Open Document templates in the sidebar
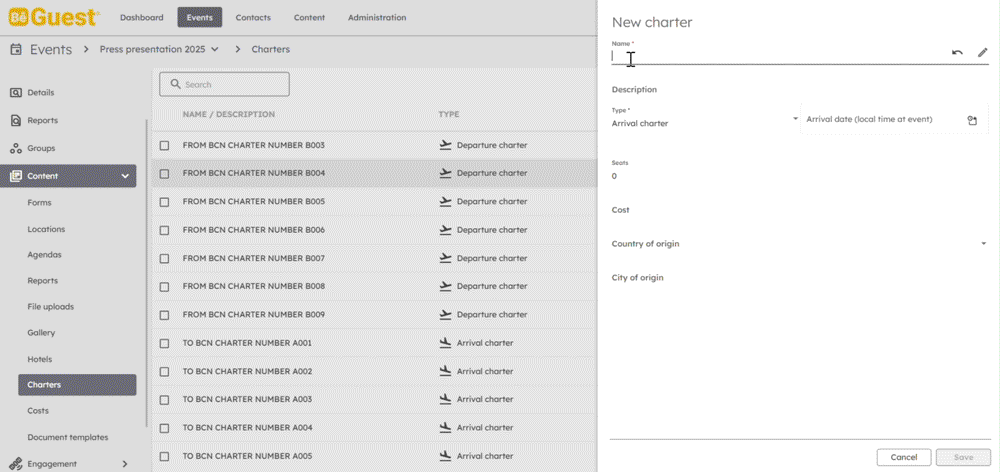Screen dimensions: 1000x472 (68, 438)
